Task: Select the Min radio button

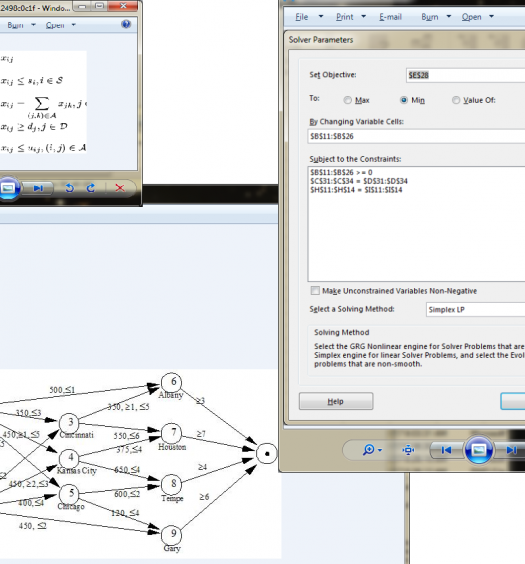Action: pyautogui.click(x=404, y=100)
